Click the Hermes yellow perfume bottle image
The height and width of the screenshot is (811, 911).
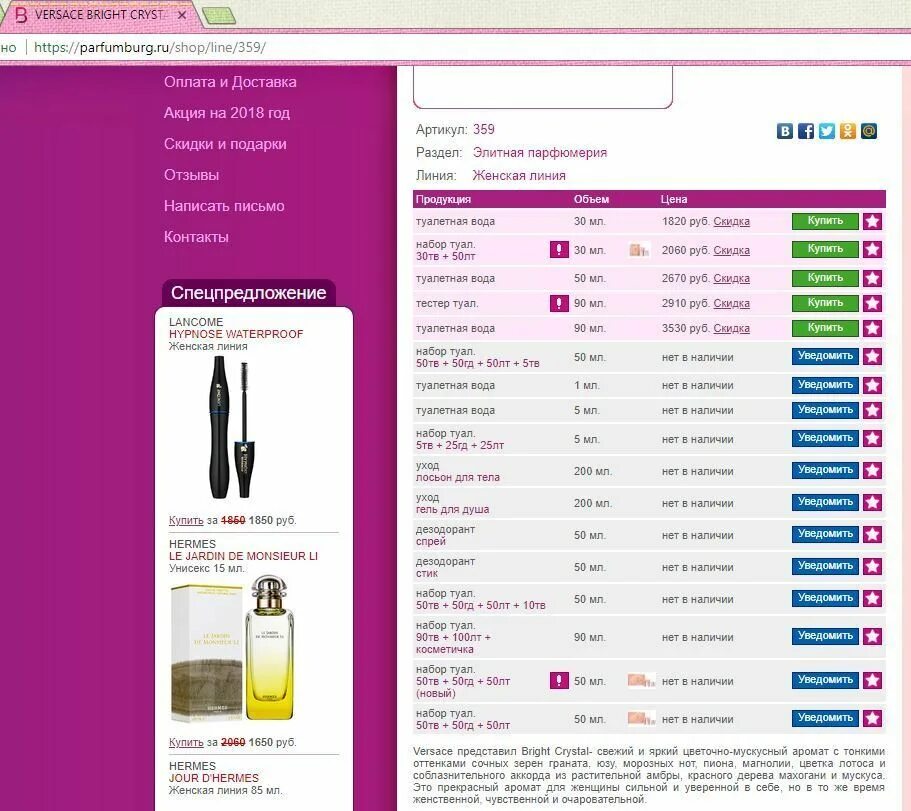click(270, 648)
